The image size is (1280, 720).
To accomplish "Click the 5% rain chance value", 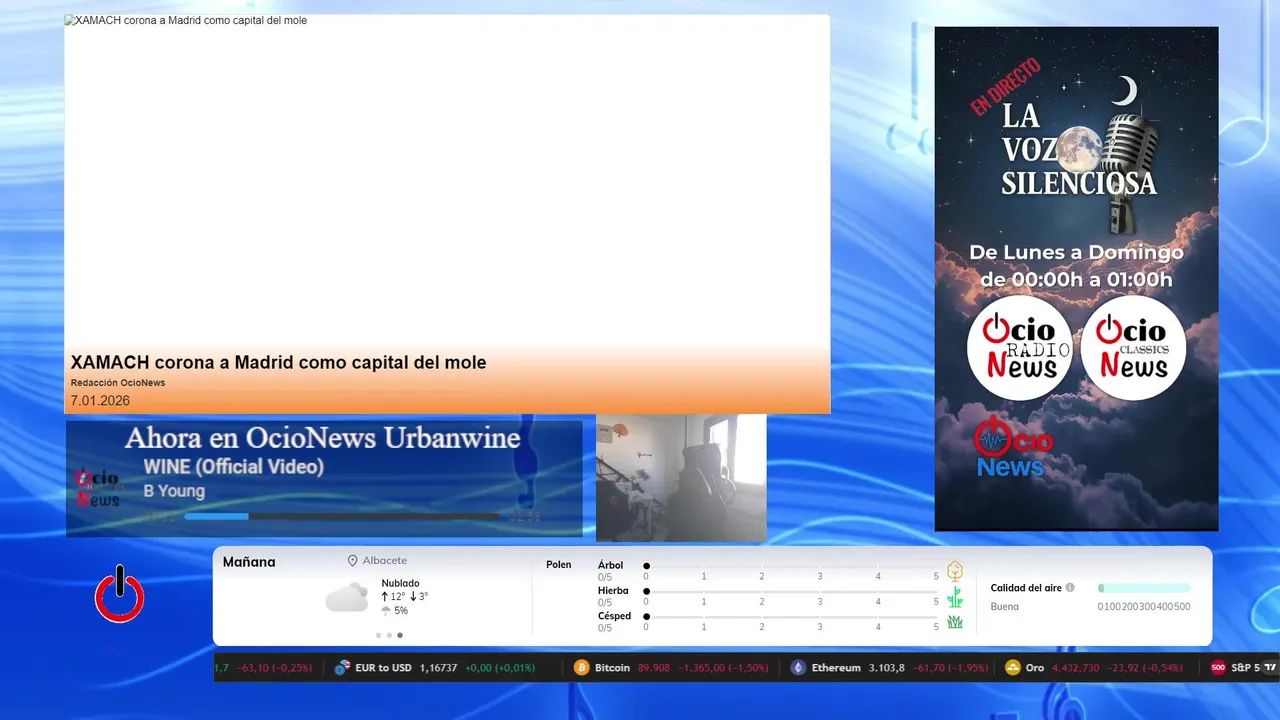I will point(401,611).
